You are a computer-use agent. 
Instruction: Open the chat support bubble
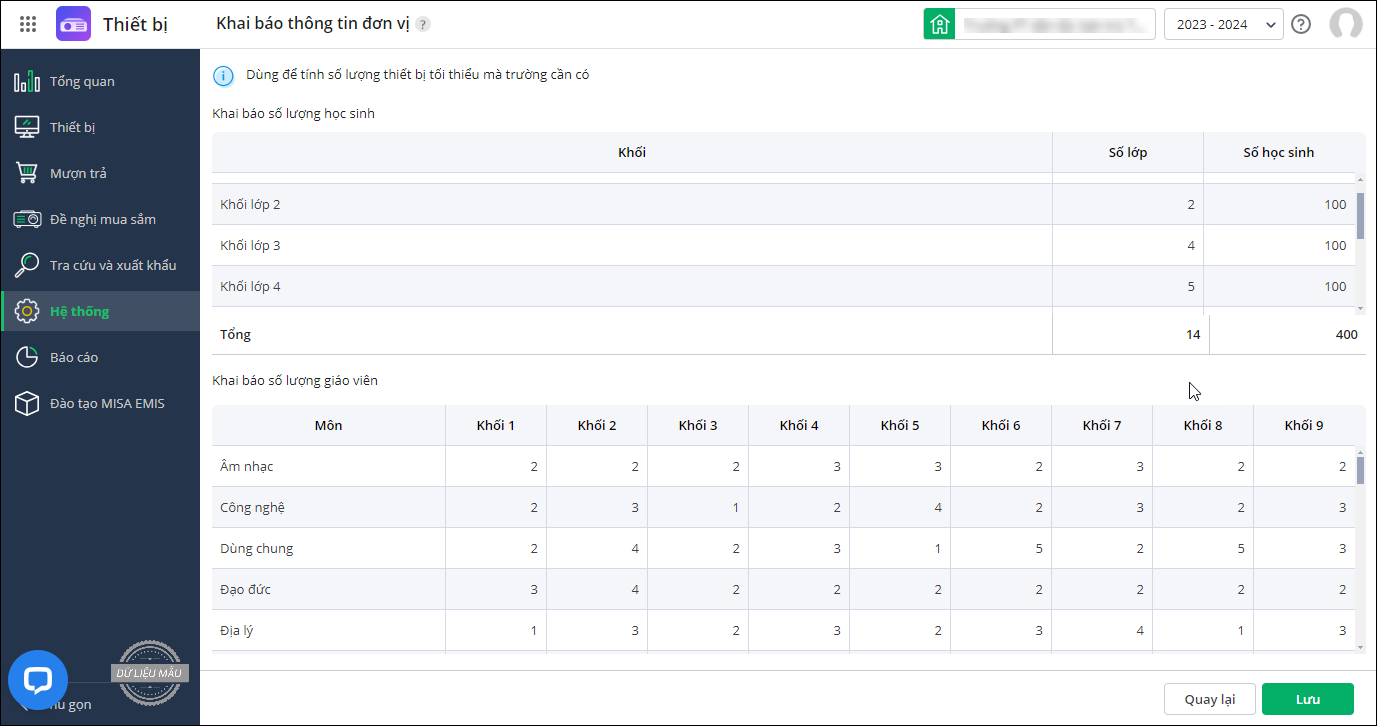38,680
